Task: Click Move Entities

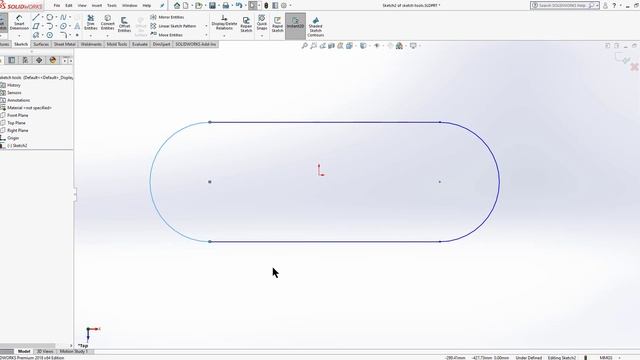Action: pos(166,35)
